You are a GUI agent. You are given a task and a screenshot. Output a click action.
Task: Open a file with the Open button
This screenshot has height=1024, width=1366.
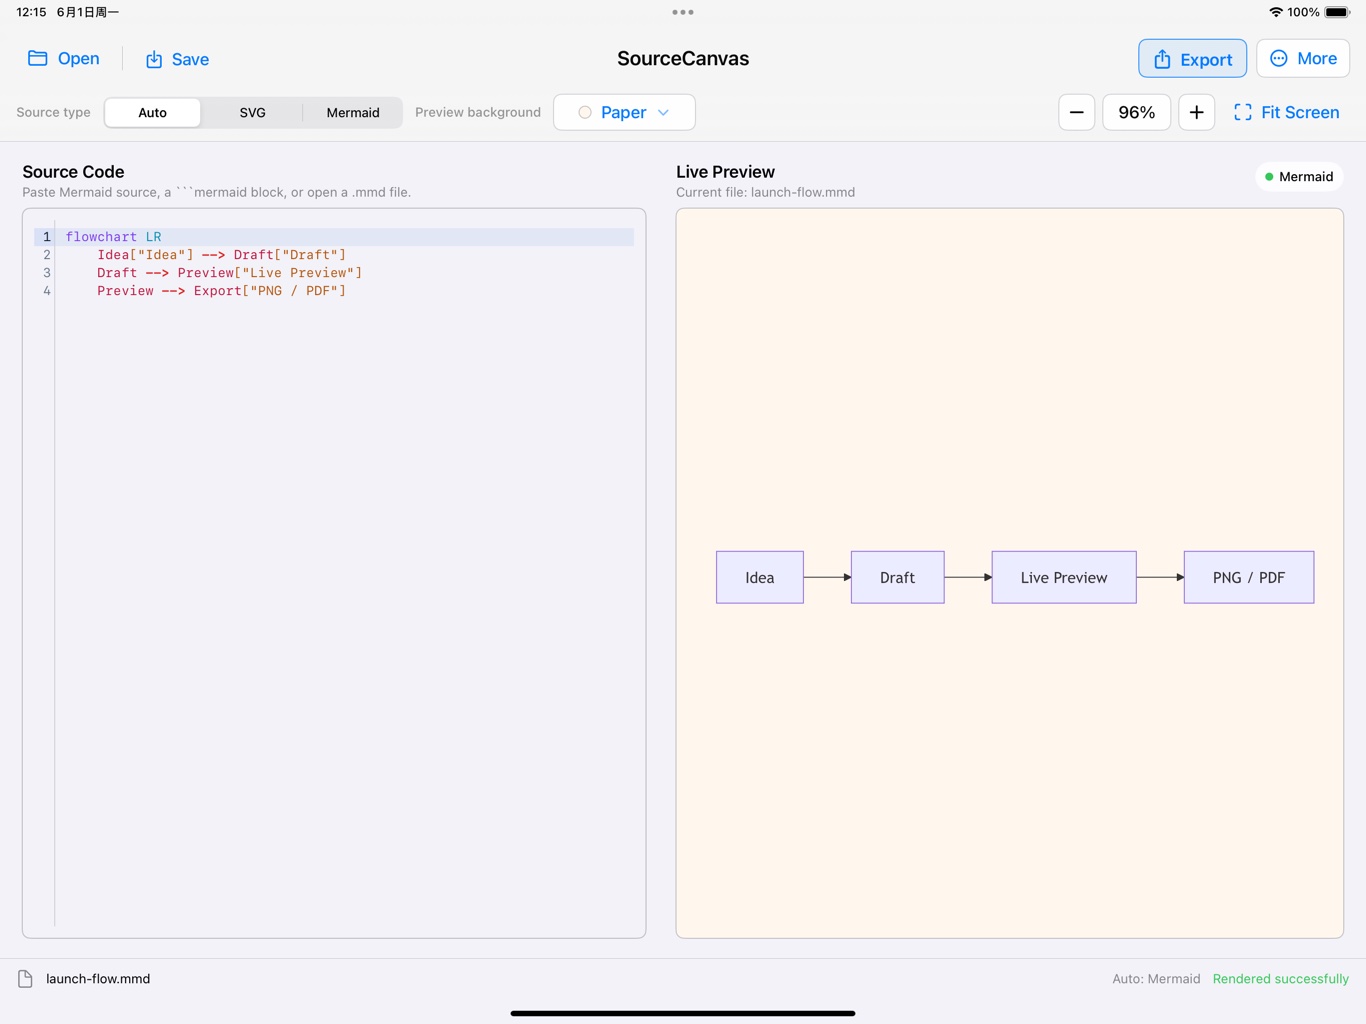64,59
